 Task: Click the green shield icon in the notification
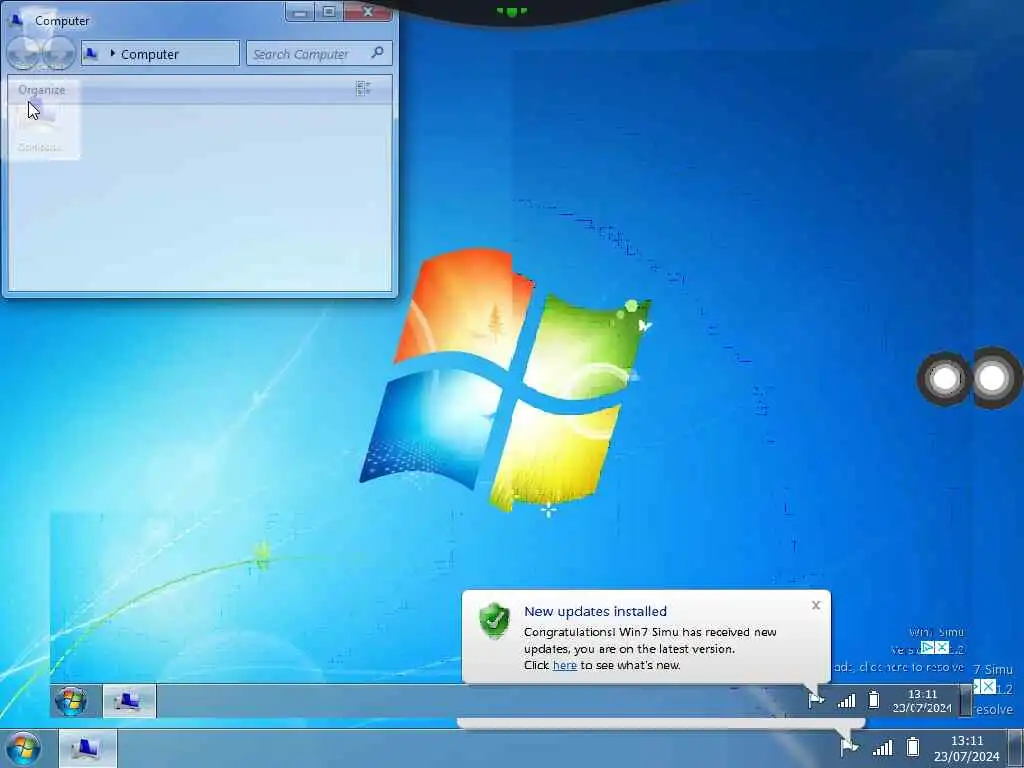(x=494, y=620)
